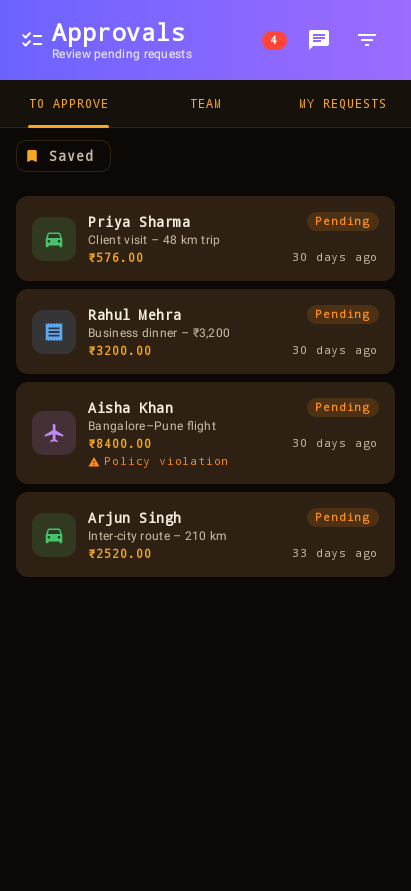Image resolution: width=411 pixels, height=891 pixels.
Task: Toggle the Saved bookmark filter chip
Action: (63, 156)
